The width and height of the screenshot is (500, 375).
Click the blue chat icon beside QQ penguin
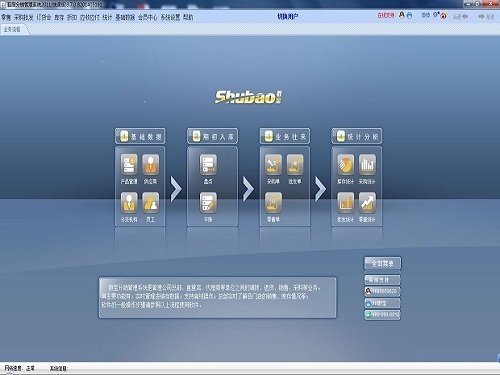(409, 16)
